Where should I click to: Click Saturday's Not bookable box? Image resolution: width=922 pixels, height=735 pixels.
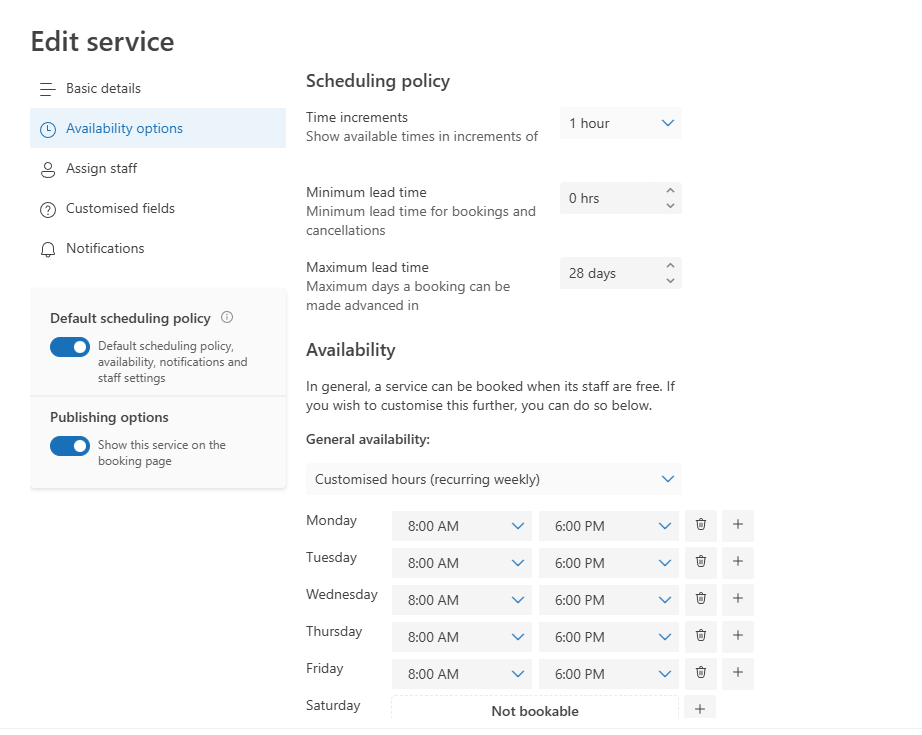click(535, 708)
